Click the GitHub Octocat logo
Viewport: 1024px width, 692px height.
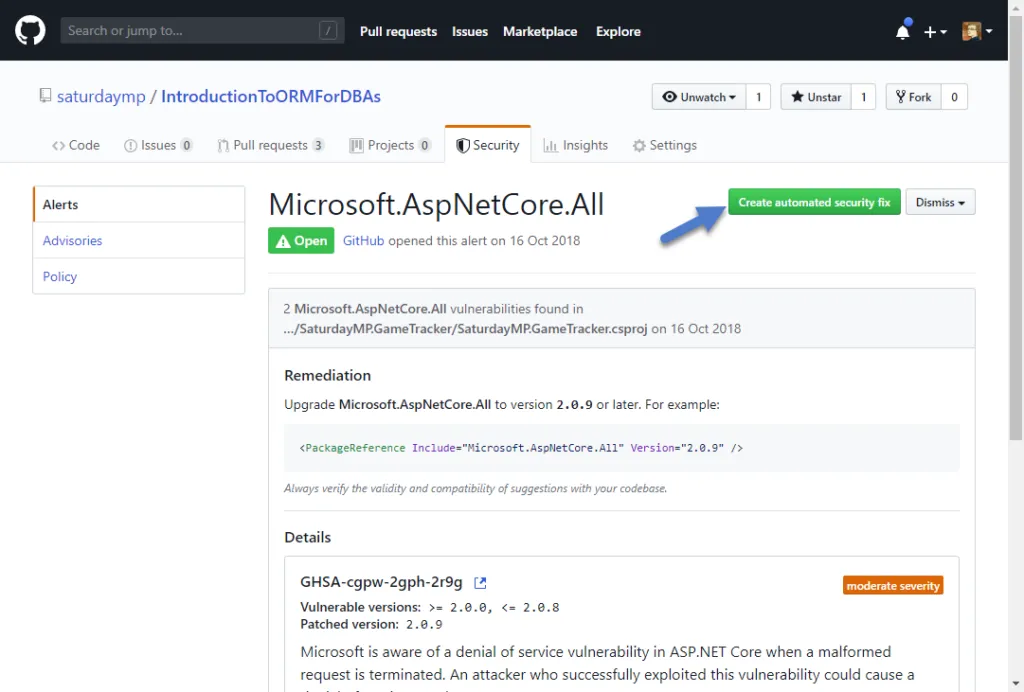point(30,30)
